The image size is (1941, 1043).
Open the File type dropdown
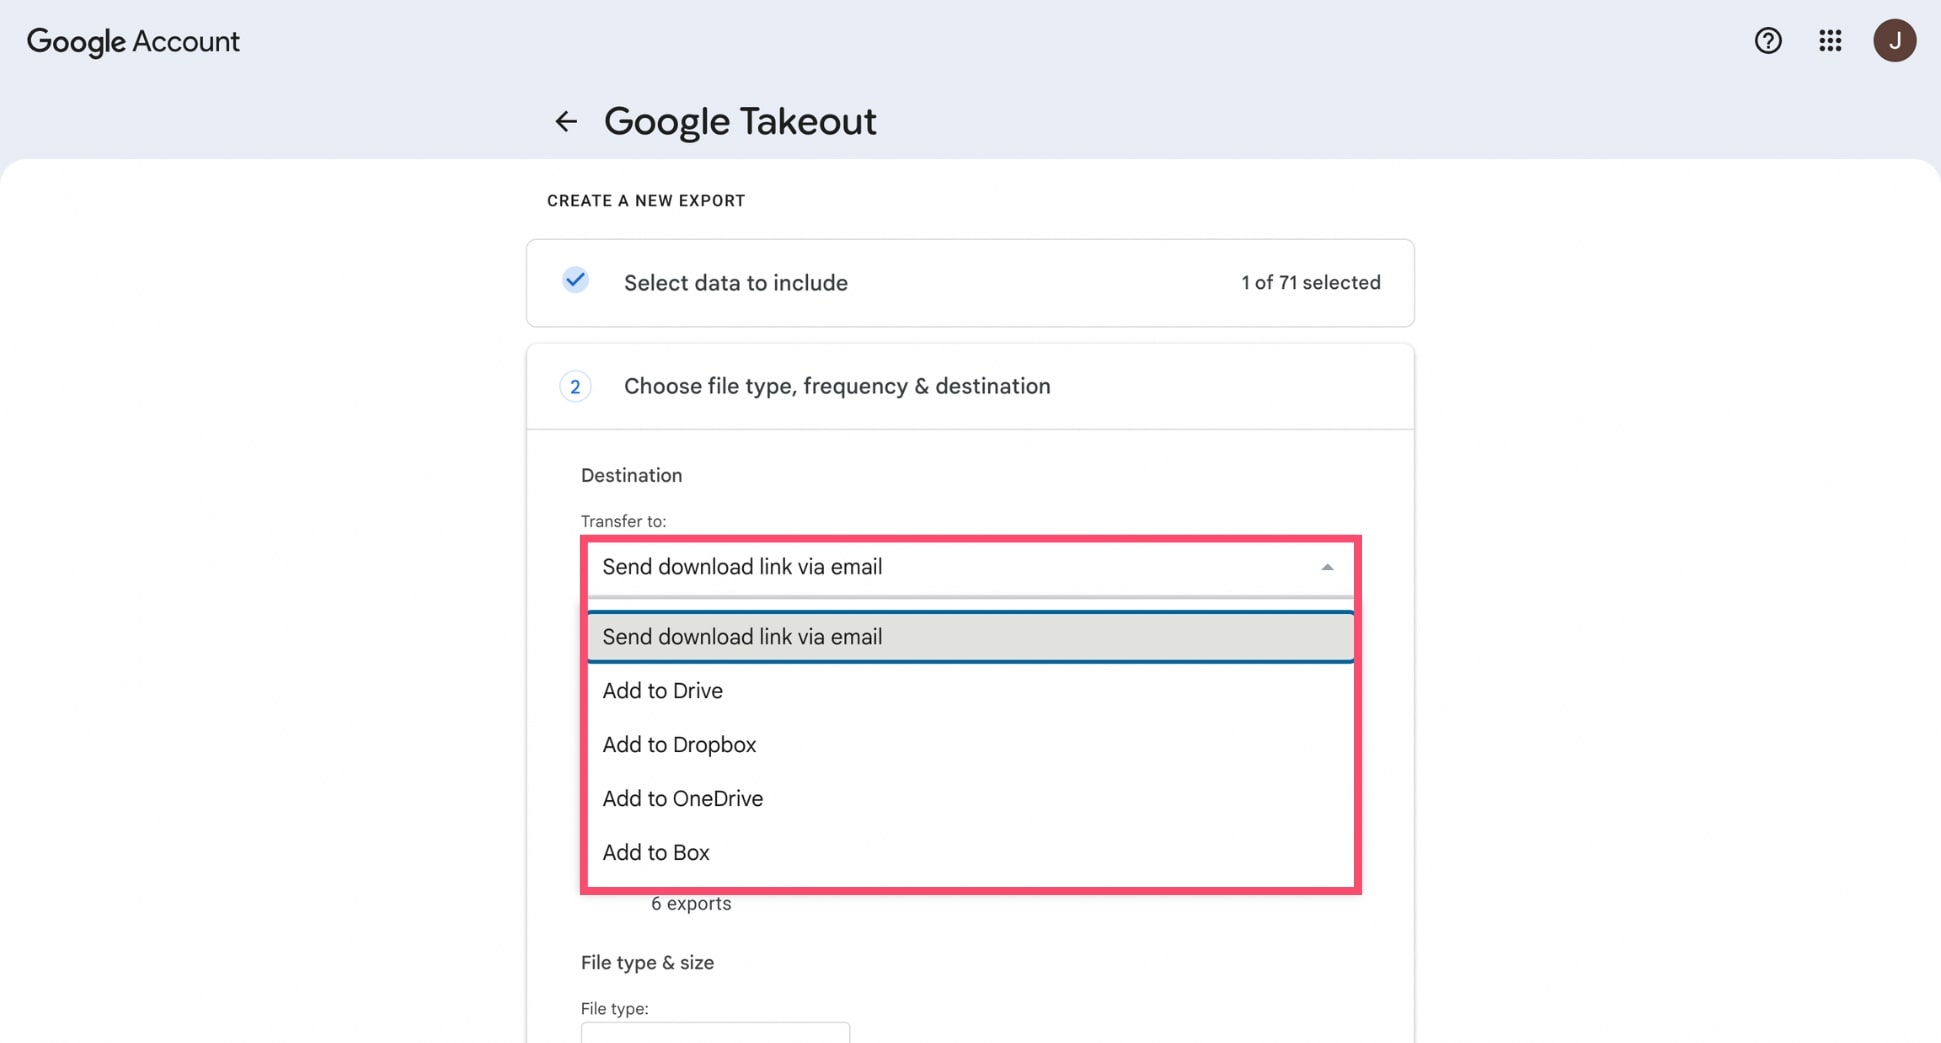715,1035
